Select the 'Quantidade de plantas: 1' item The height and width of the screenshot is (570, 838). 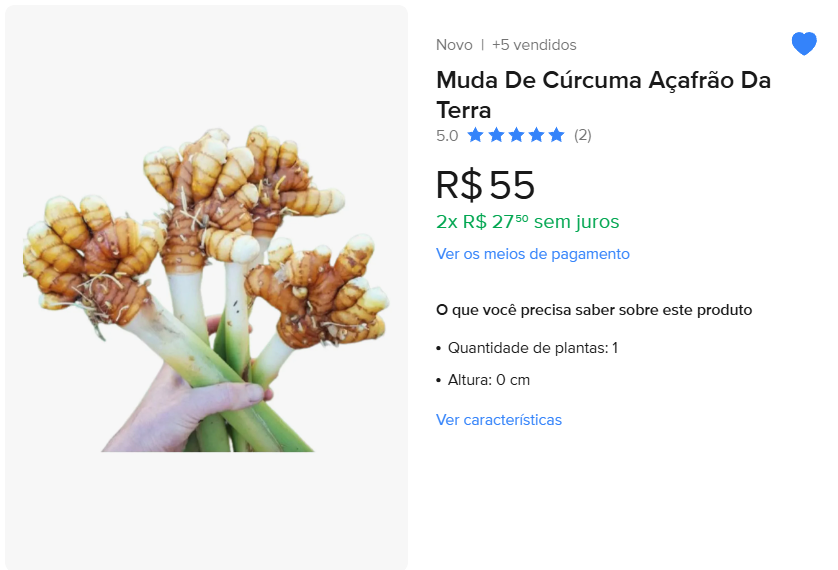532,348
